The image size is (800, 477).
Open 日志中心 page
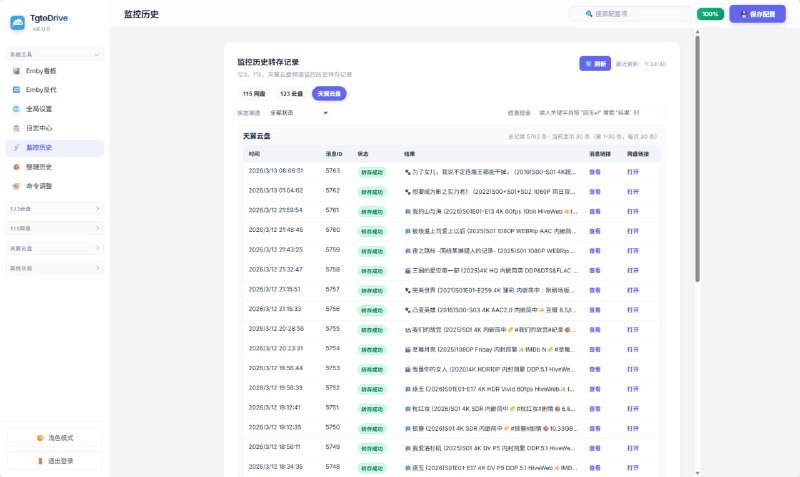pos(55,128)
